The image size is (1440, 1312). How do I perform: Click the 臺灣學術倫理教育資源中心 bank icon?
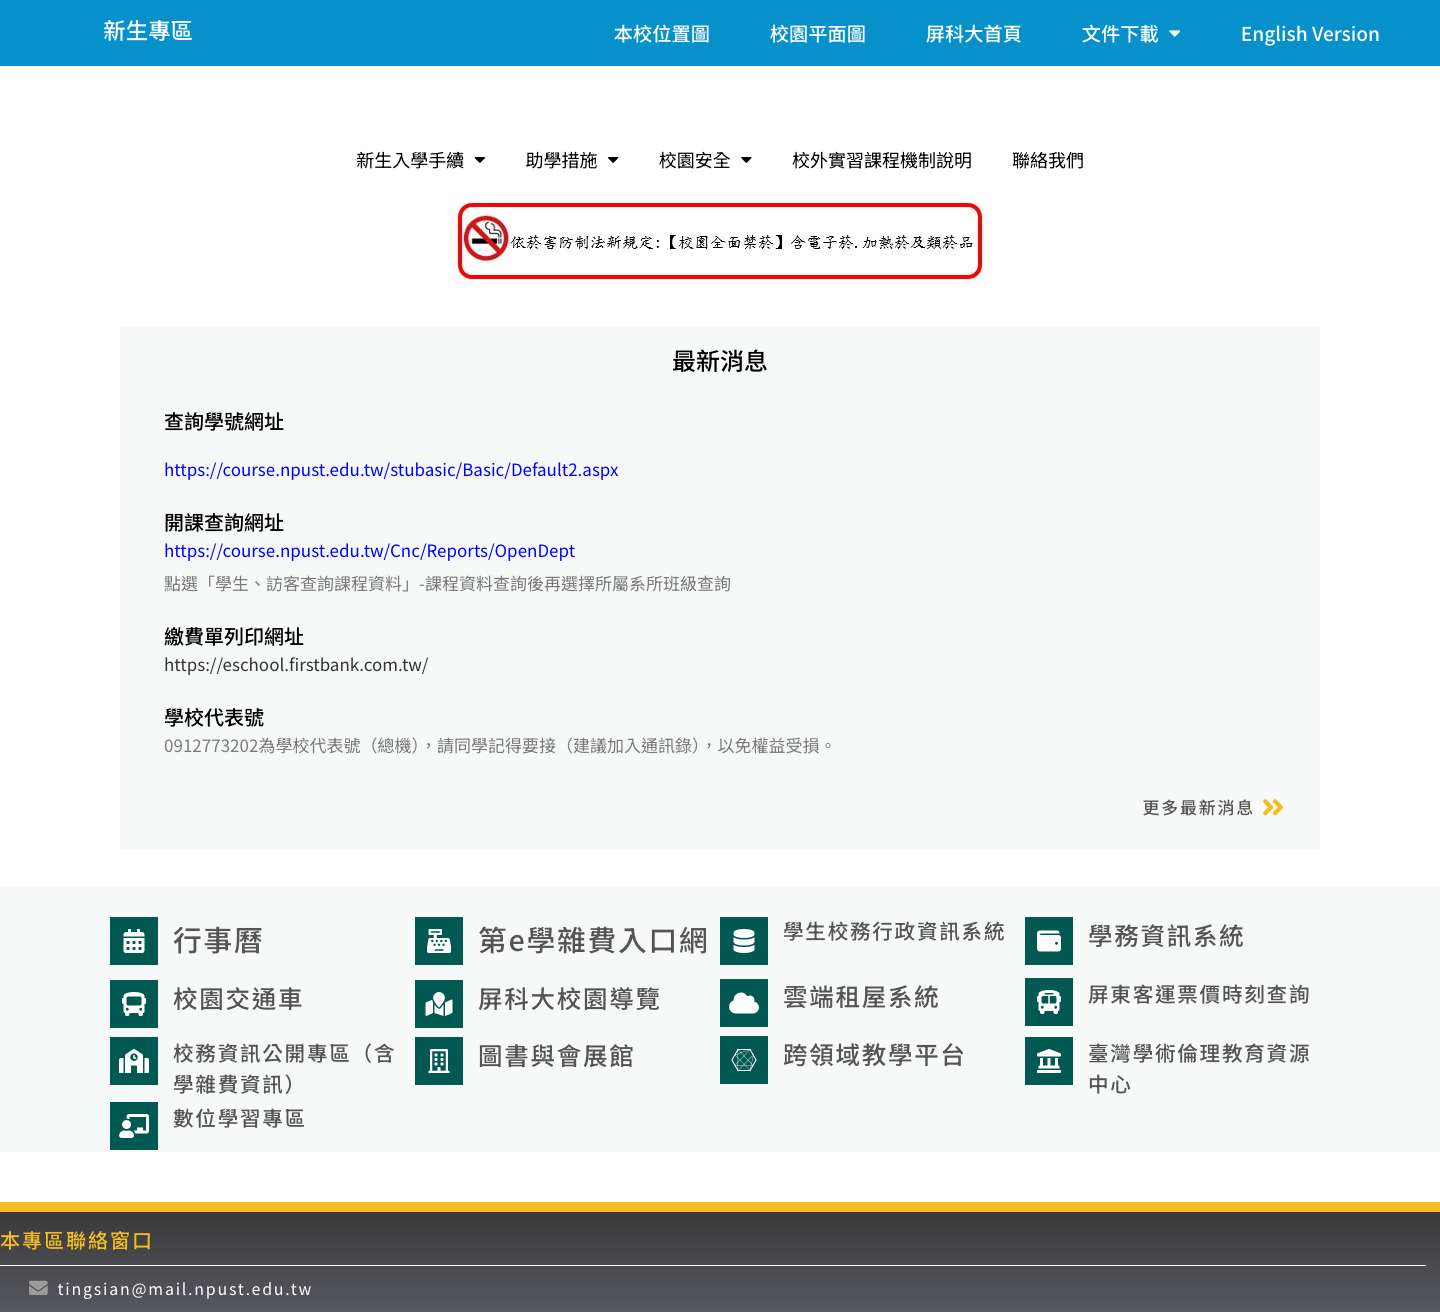[x=1048, y=1060]
